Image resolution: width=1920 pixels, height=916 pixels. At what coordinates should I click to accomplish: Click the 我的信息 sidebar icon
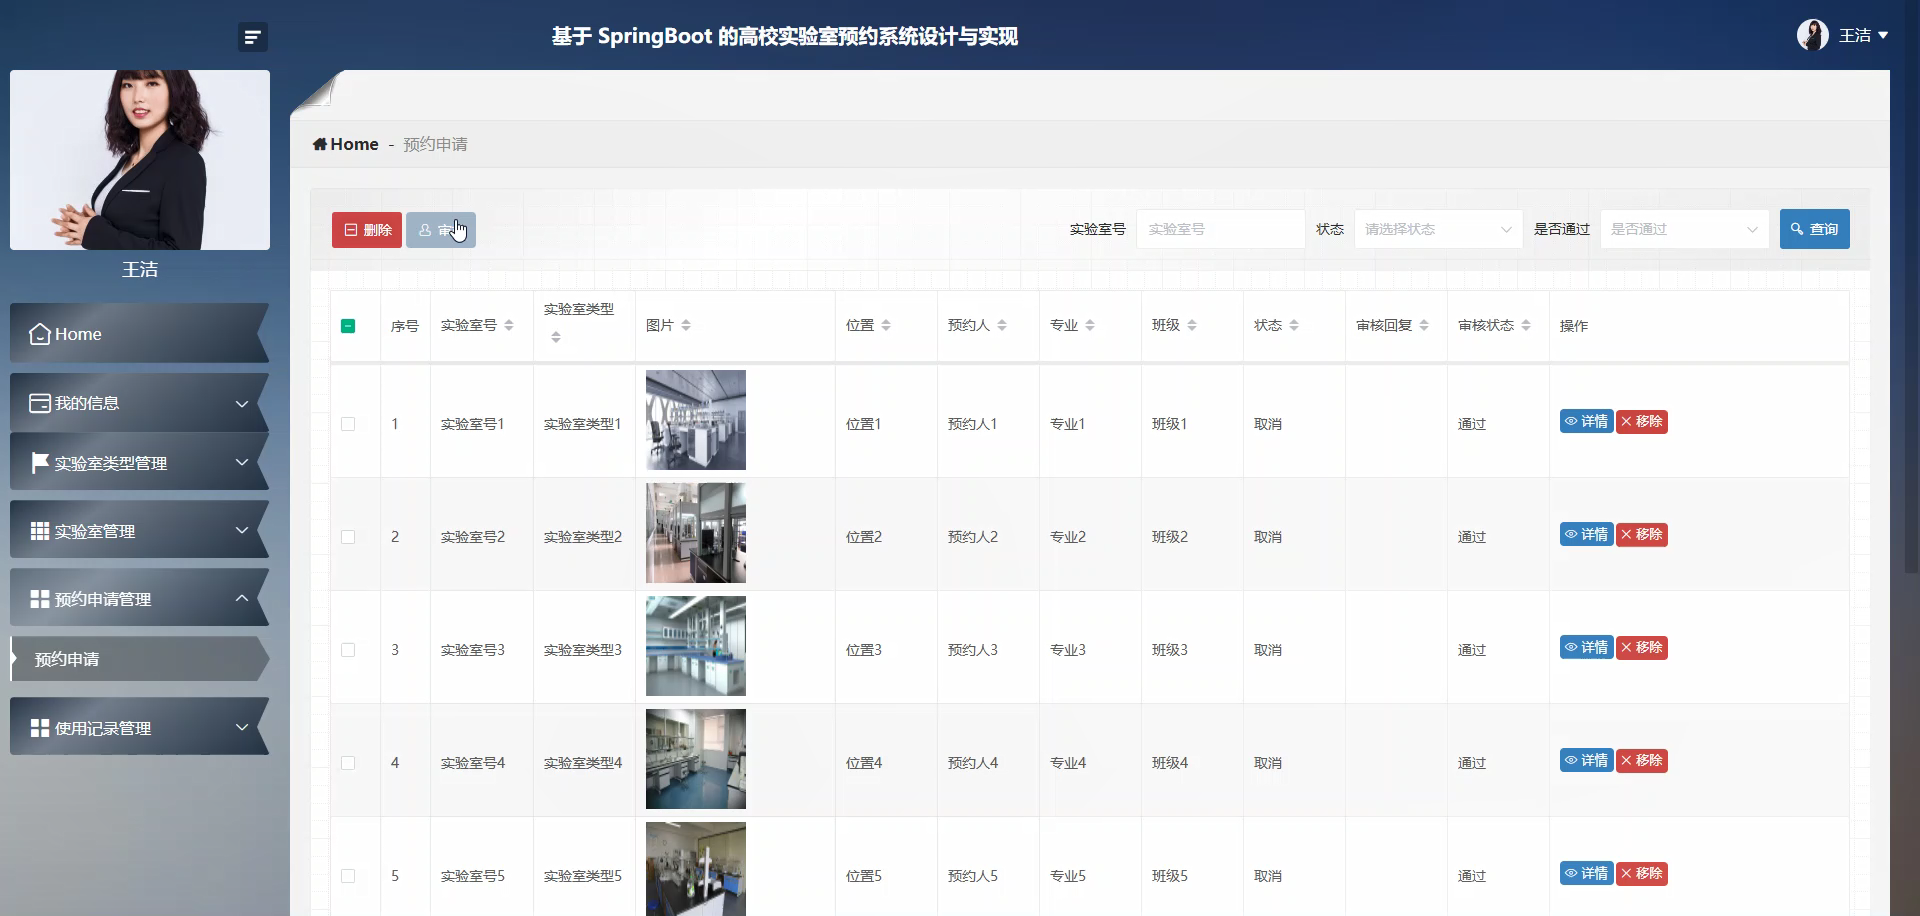click(x=38, y=402)
